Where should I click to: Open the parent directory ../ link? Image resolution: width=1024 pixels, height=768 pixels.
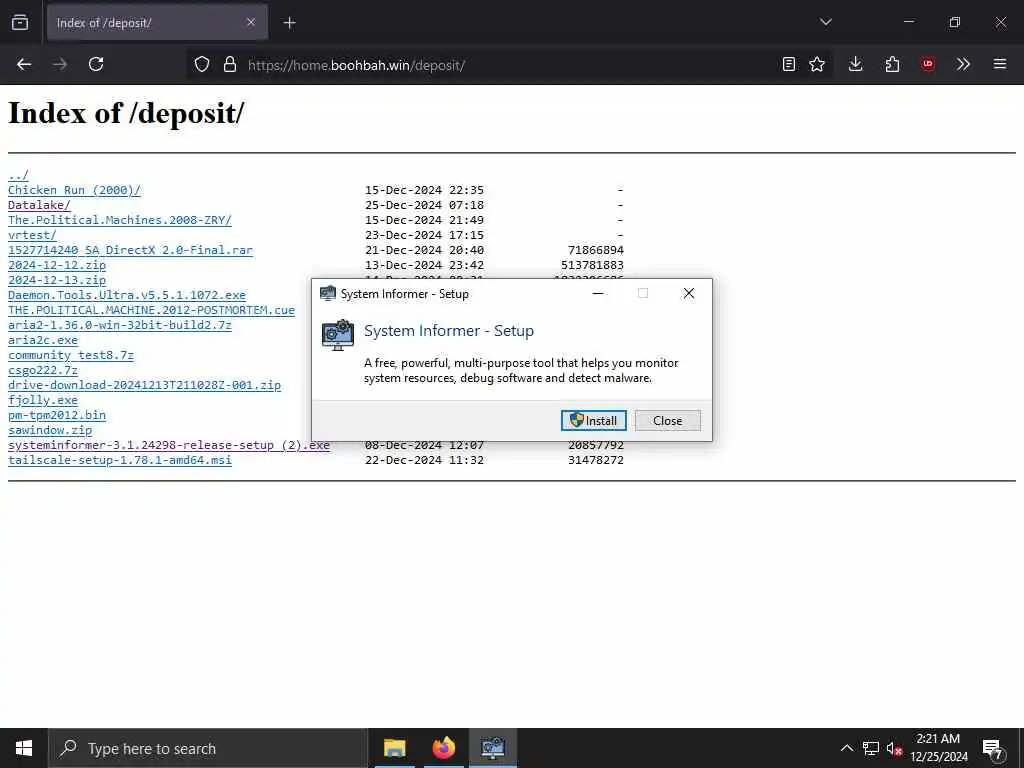pyautogui.click(x=18, y=175)
